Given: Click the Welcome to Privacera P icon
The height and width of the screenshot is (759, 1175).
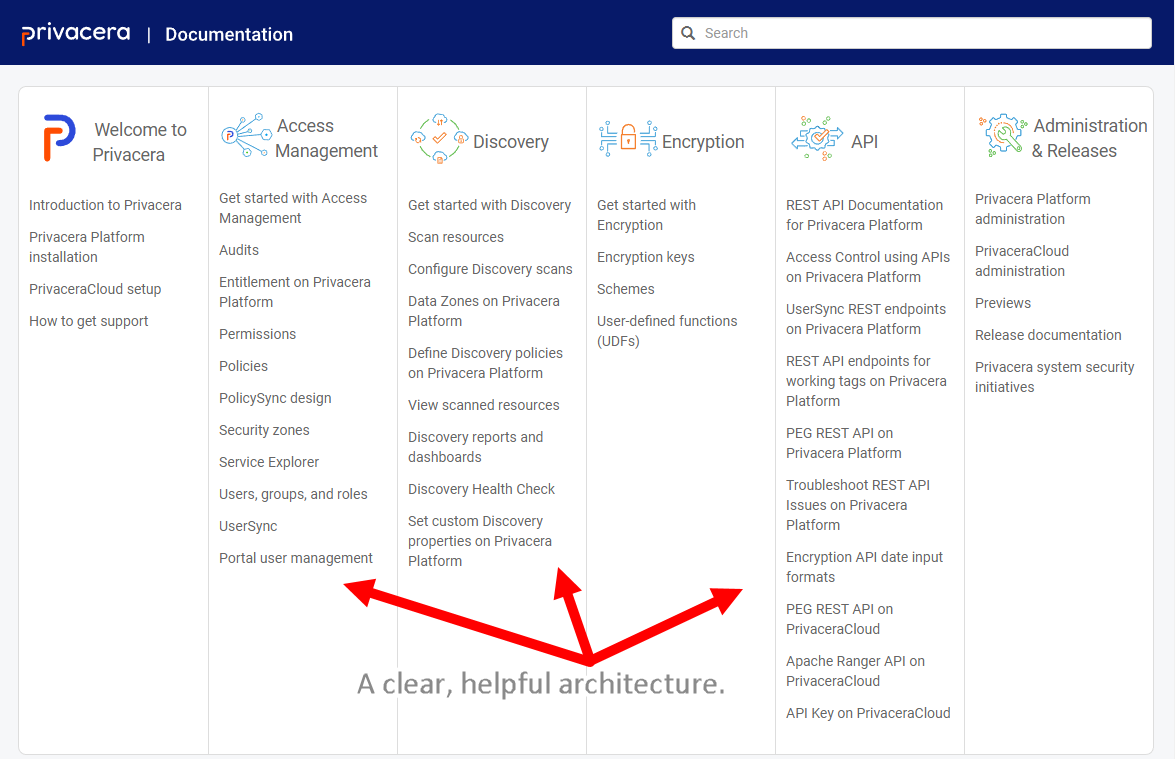Looking at the screenshot, I should click(59, 139).
